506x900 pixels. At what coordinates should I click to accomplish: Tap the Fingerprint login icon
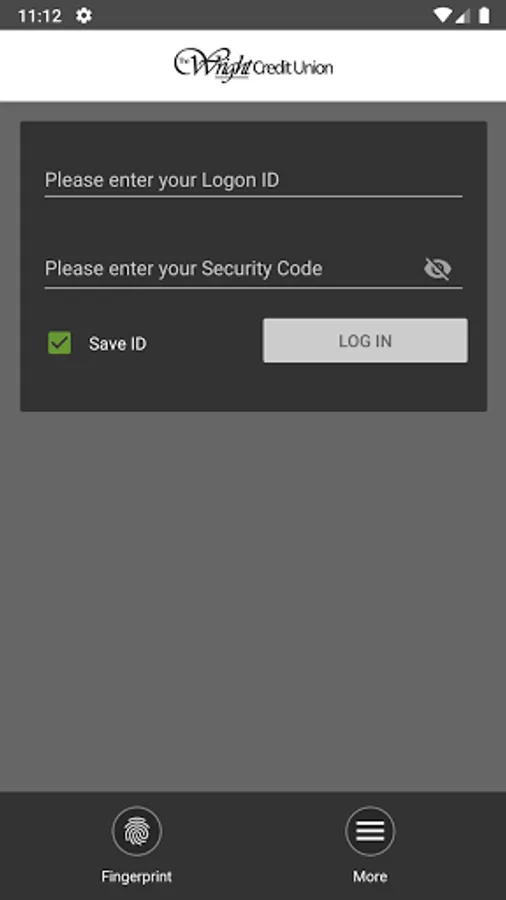(x=137, y=831)
